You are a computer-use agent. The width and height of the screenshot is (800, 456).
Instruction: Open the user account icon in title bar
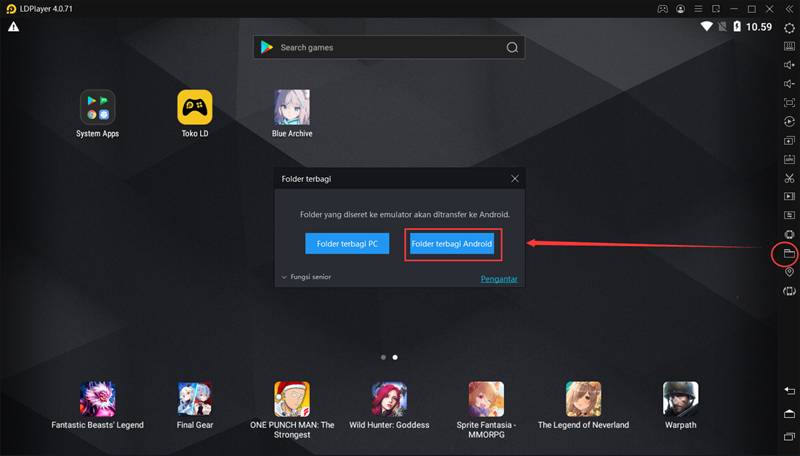681,9
